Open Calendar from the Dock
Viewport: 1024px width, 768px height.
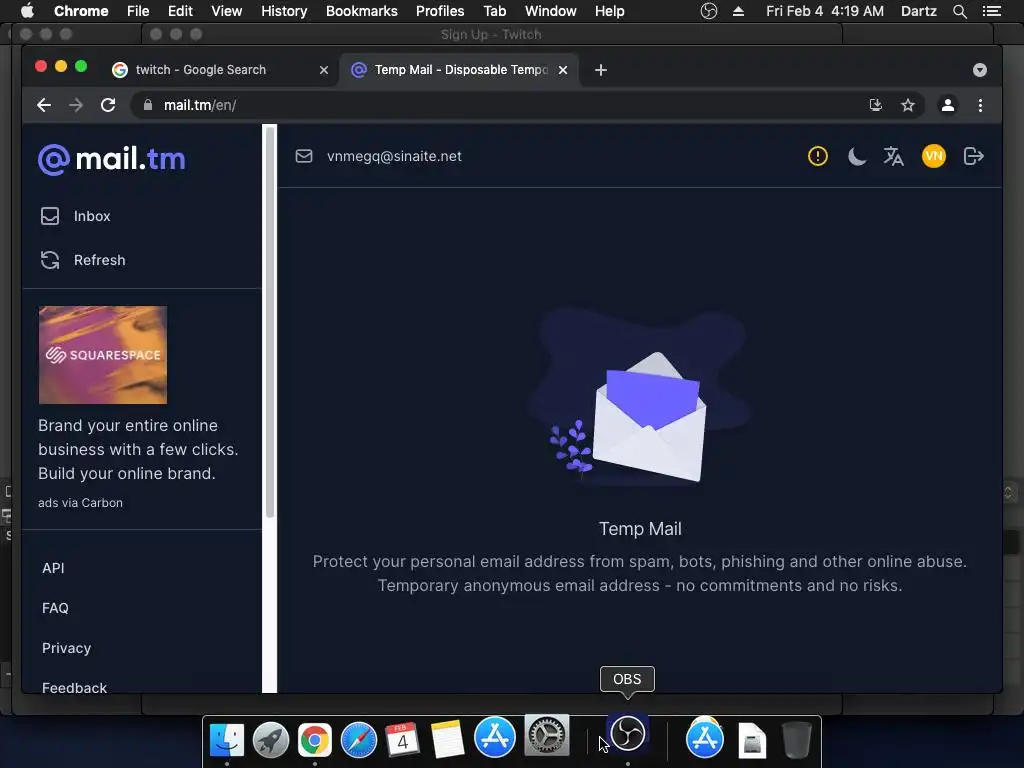(402, 740)
